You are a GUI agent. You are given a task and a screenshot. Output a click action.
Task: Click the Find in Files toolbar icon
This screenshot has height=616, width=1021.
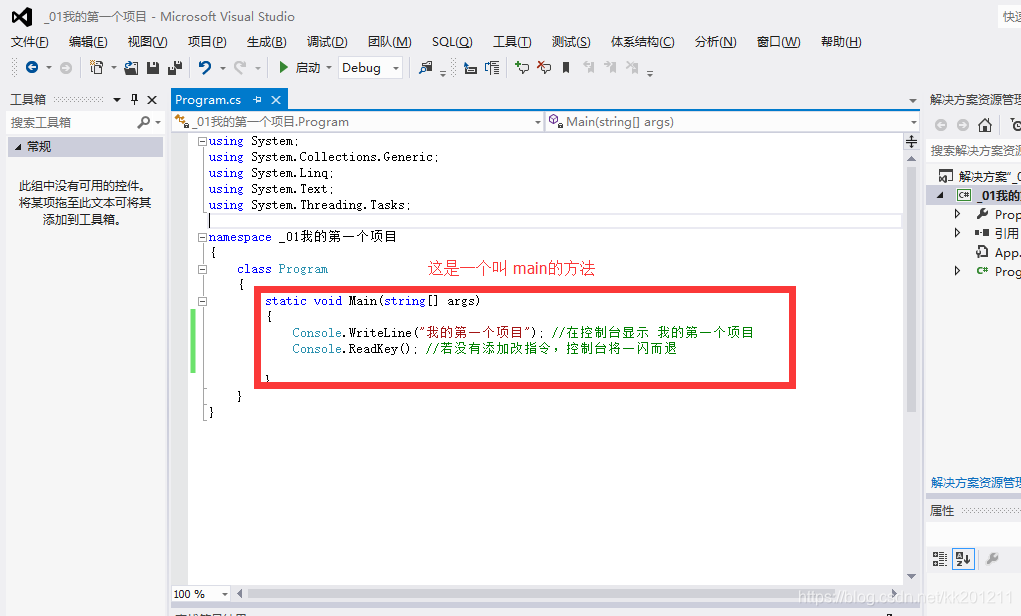(x=425, y=67)
